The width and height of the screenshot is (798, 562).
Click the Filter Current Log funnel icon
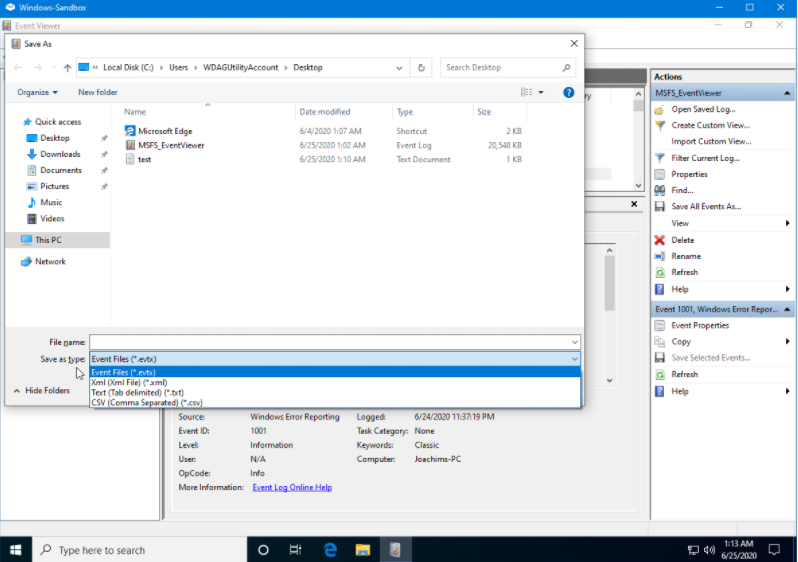[660, 158]
